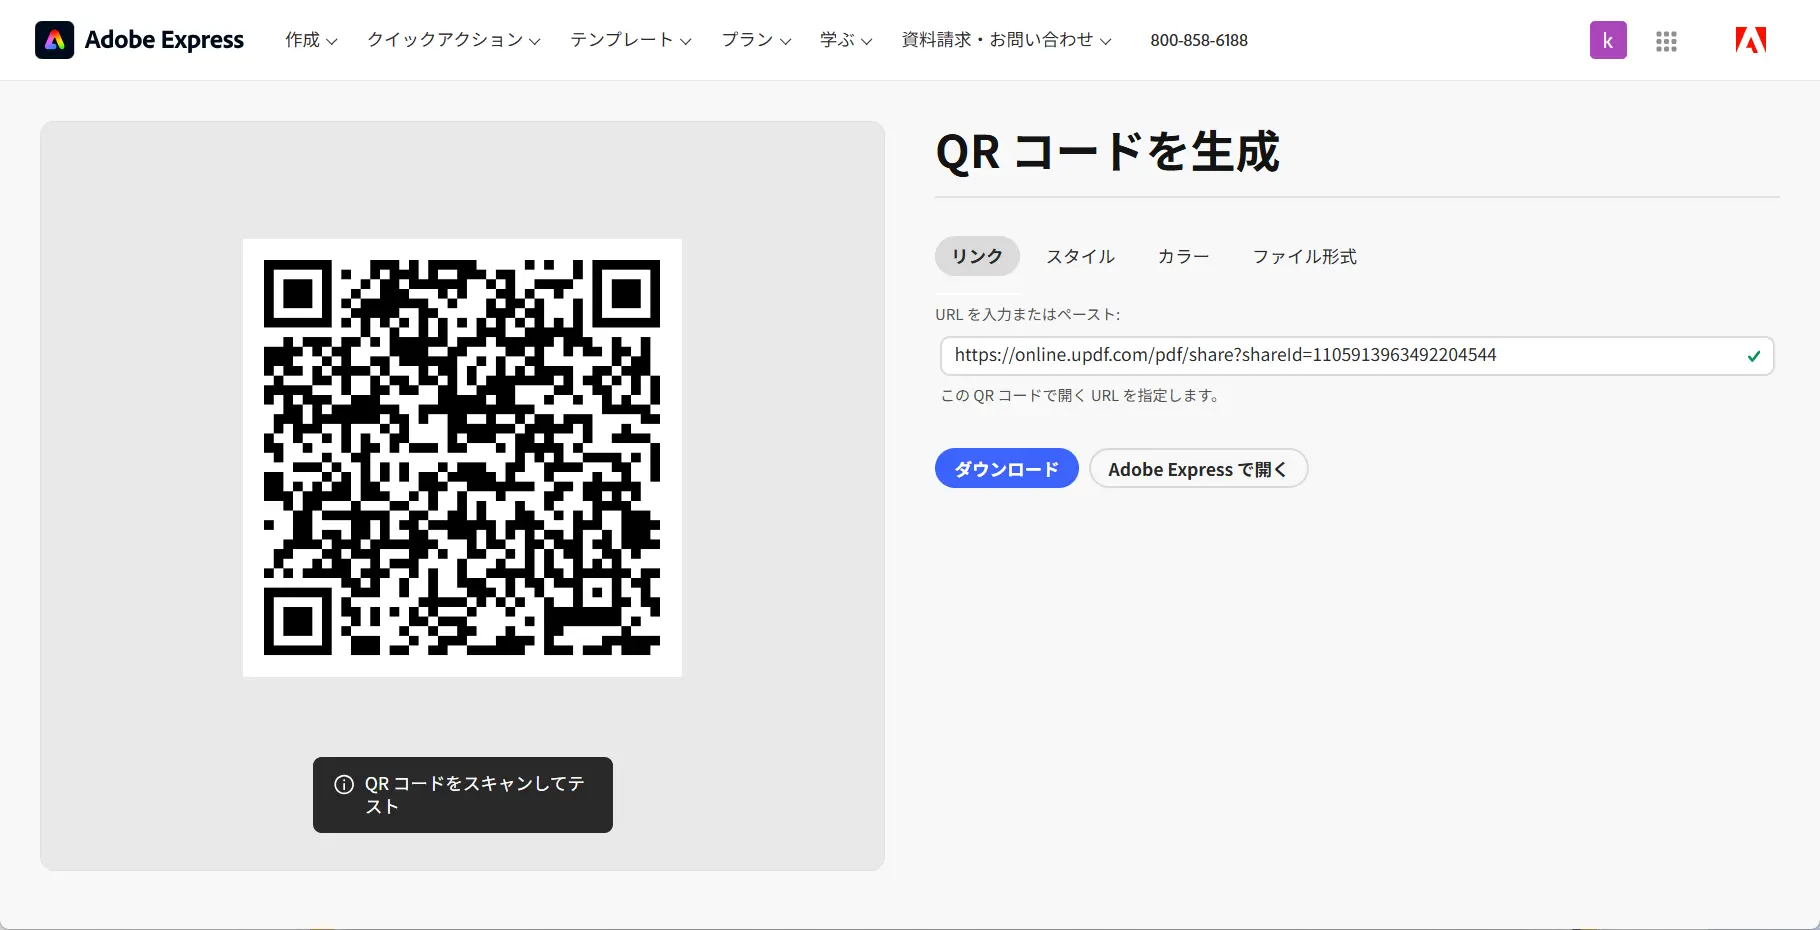Click the QR コードを生成 heading

point(1107,152)
